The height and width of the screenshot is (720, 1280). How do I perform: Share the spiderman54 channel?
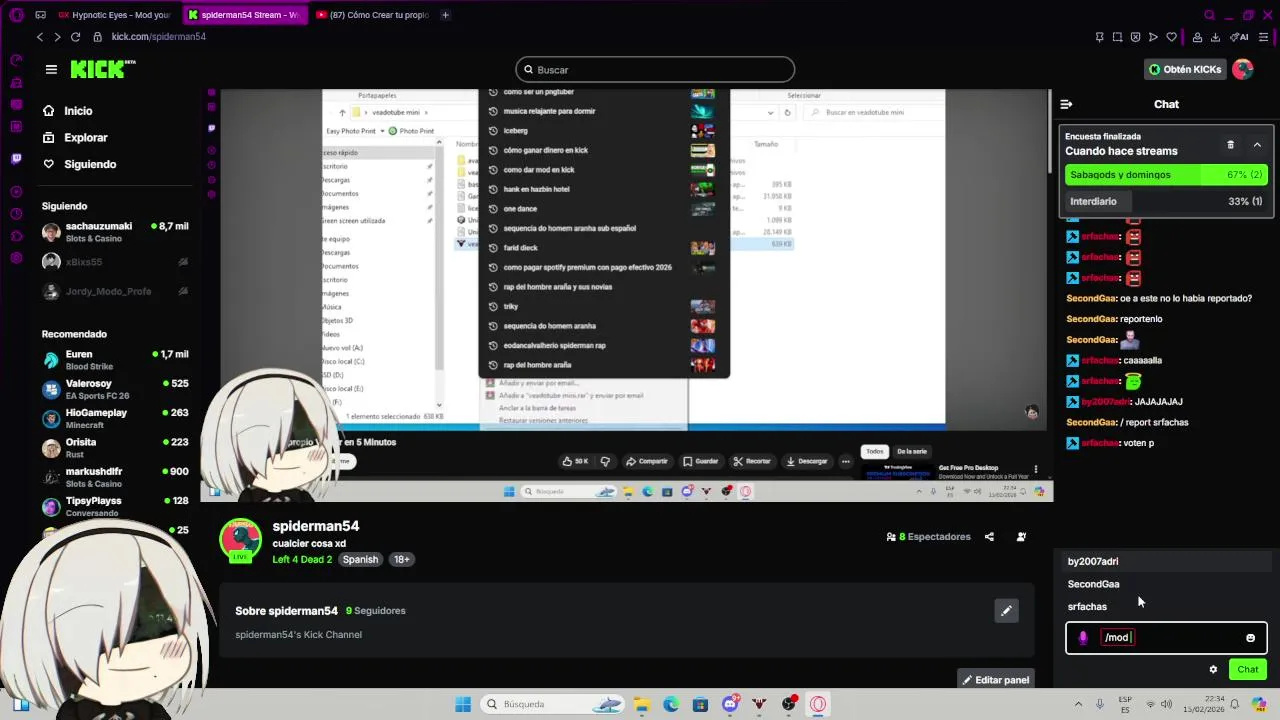[x=989, y=537]
